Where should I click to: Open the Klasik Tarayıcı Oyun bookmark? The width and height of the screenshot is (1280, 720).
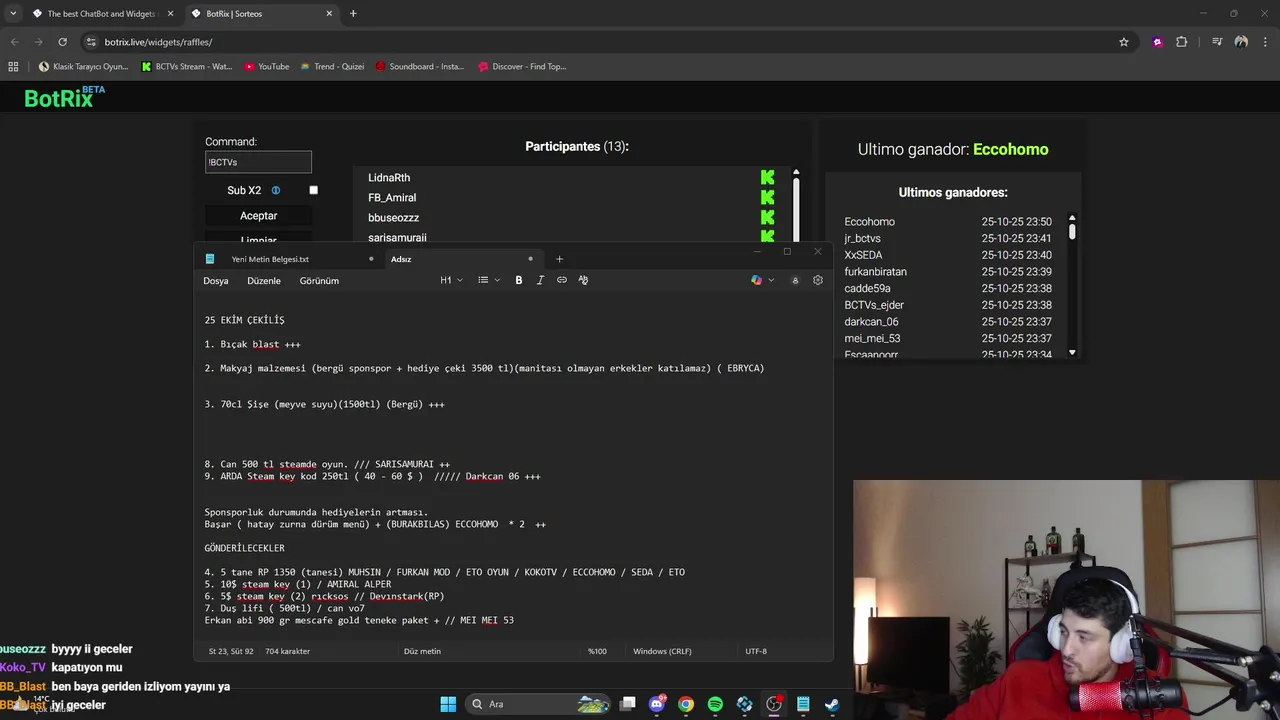point(83,67)
